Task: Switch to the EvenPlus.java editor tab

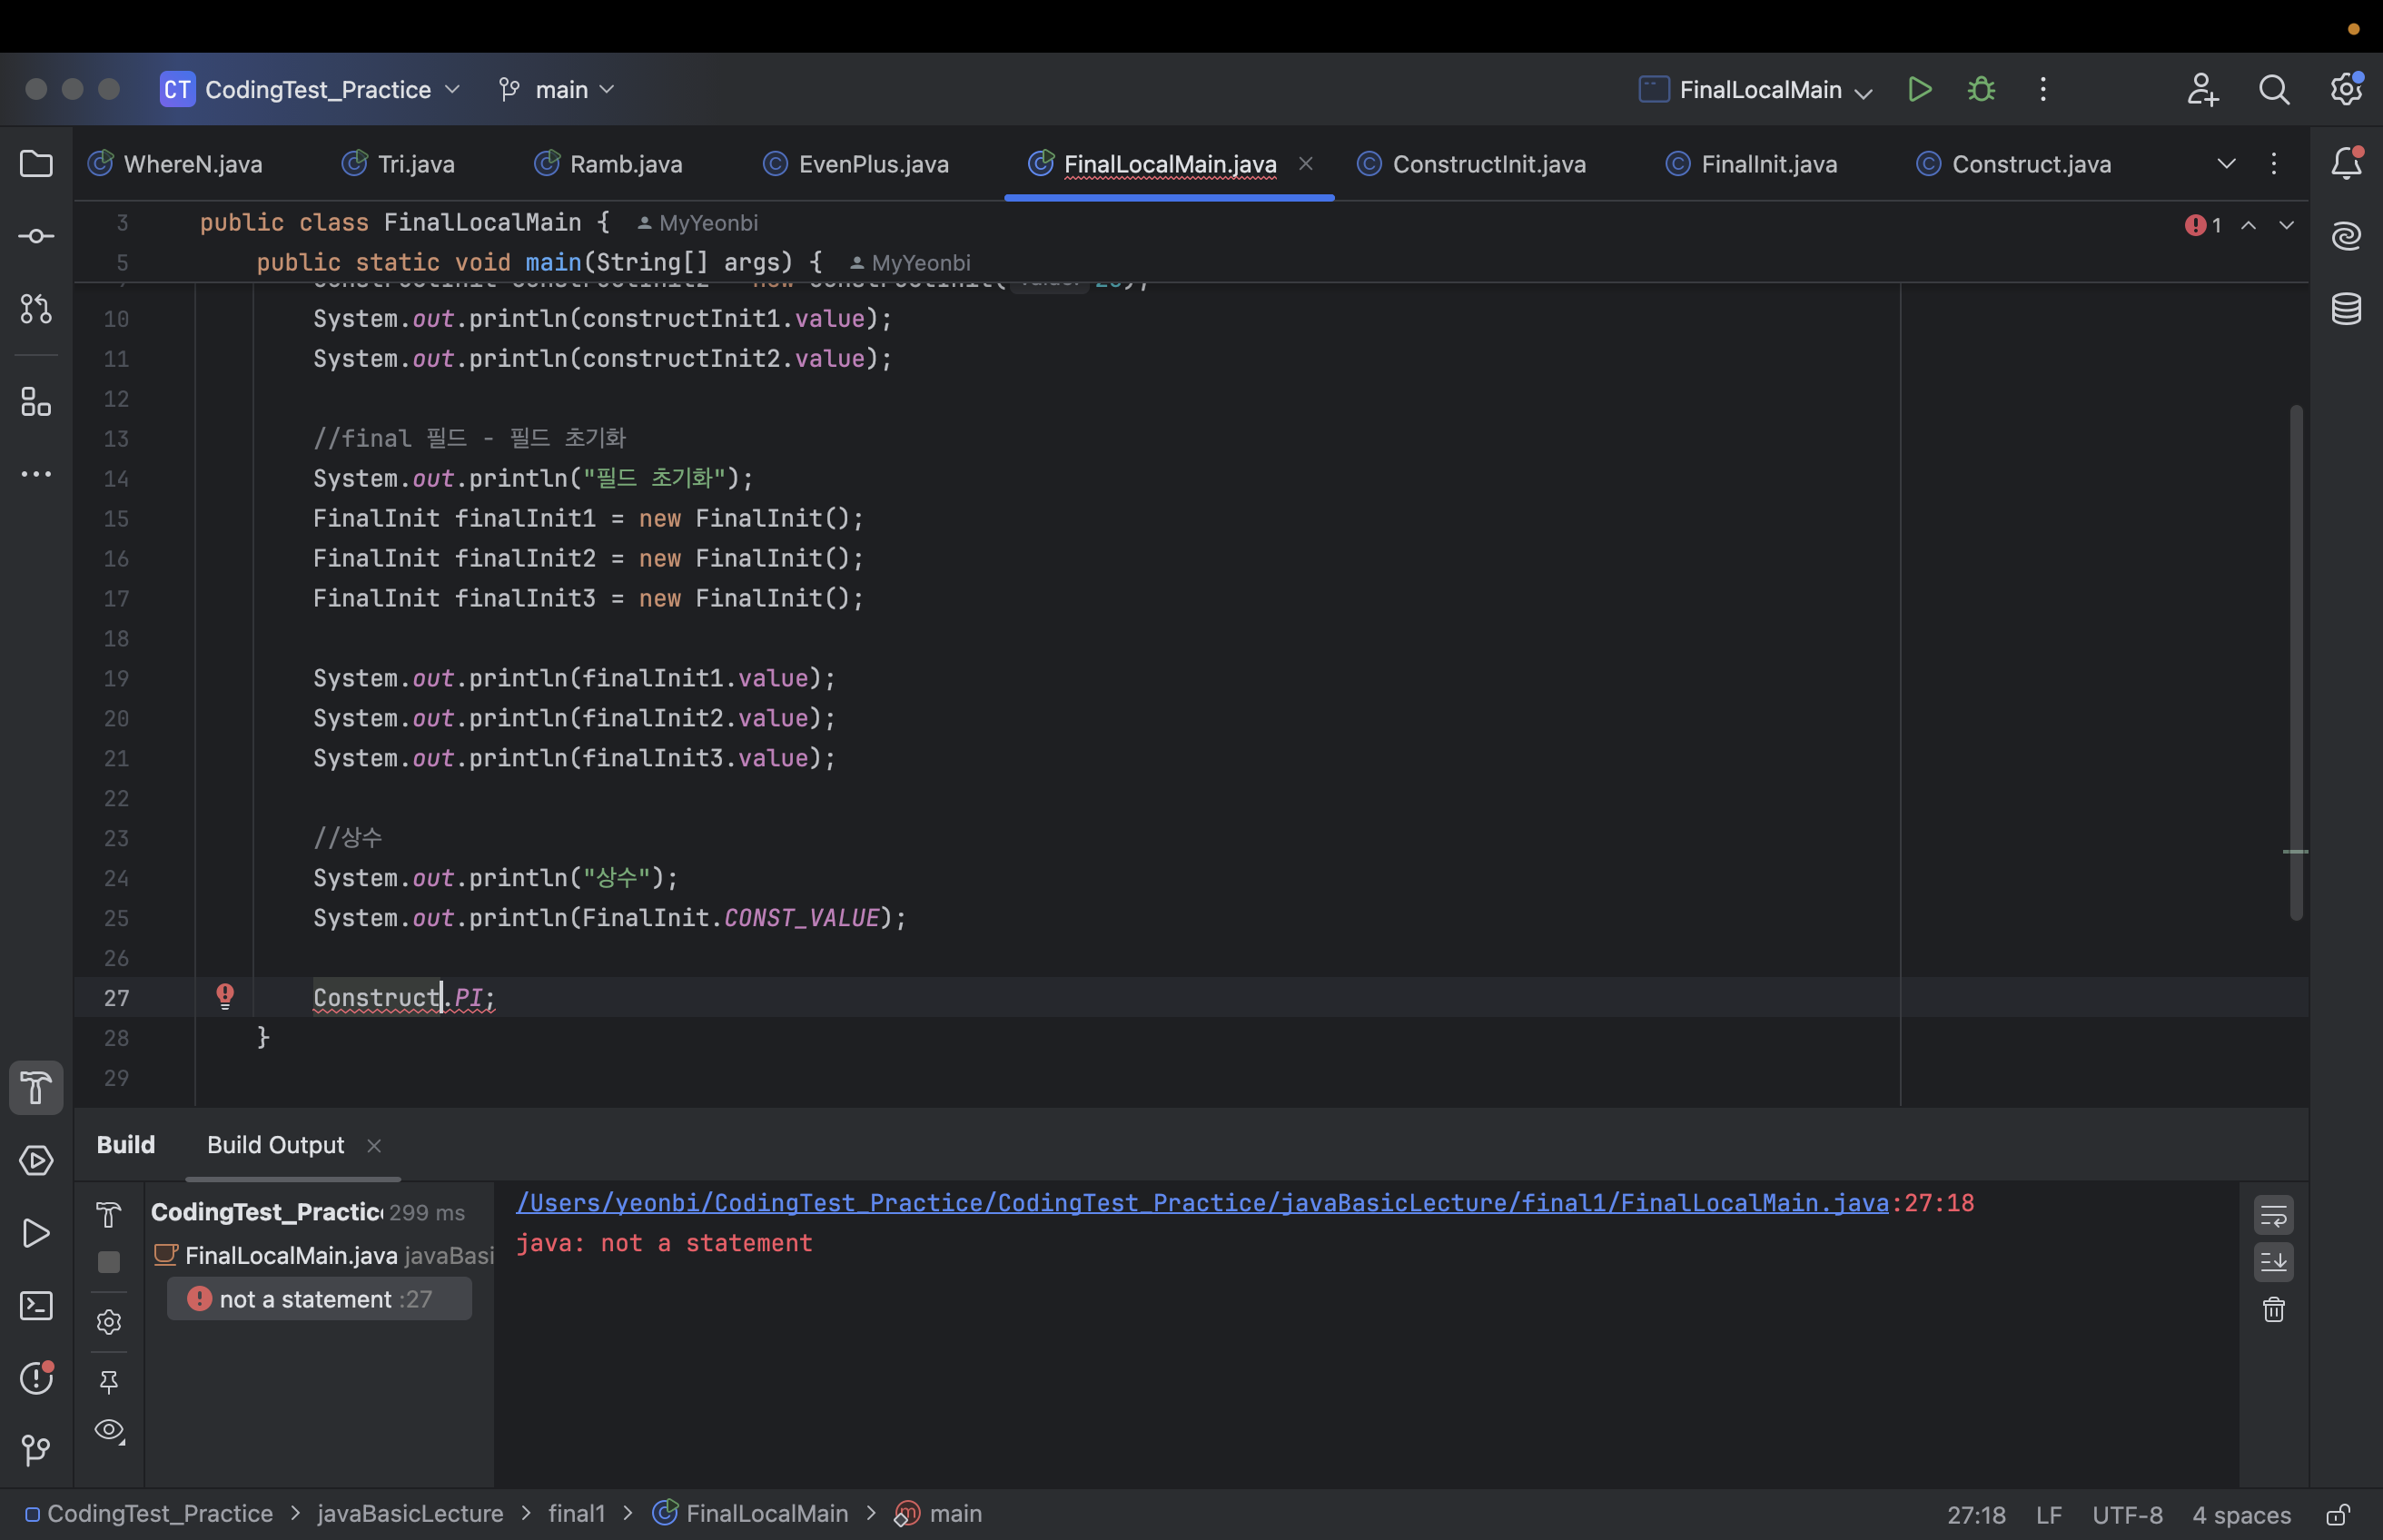Action: tap(872, 164)
